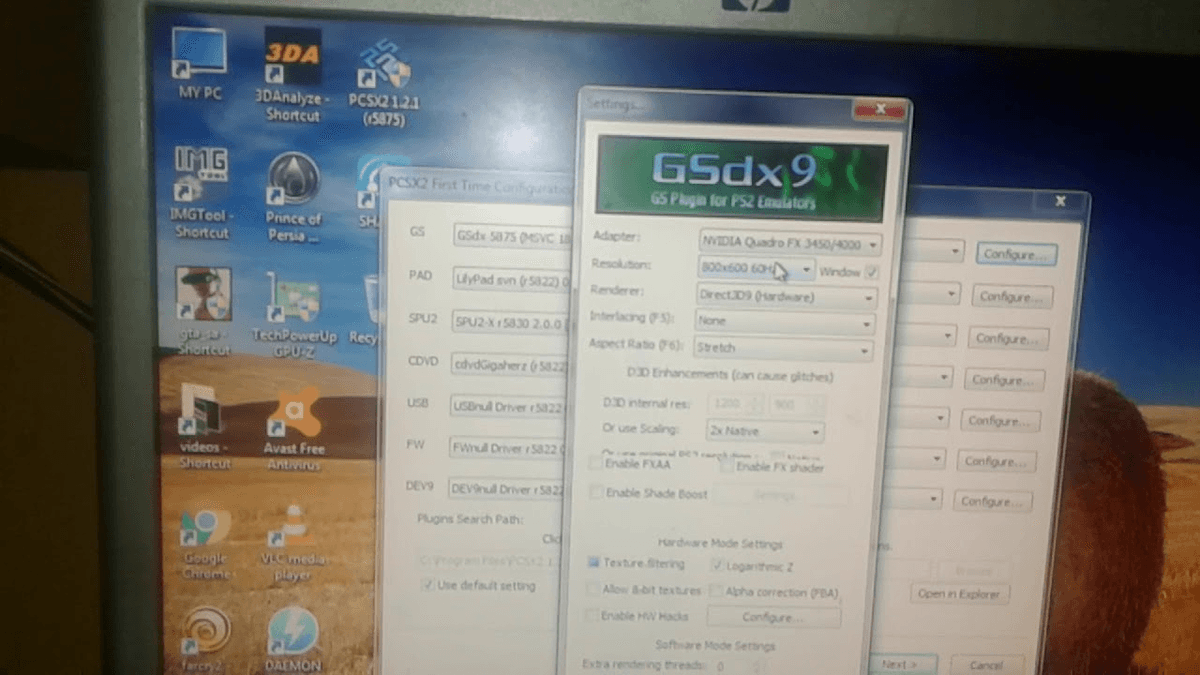1200x675 pixels.
Task: Open the Interlacing (F5) dropdown
Action: pyautogui.click(x=785, y=323)
